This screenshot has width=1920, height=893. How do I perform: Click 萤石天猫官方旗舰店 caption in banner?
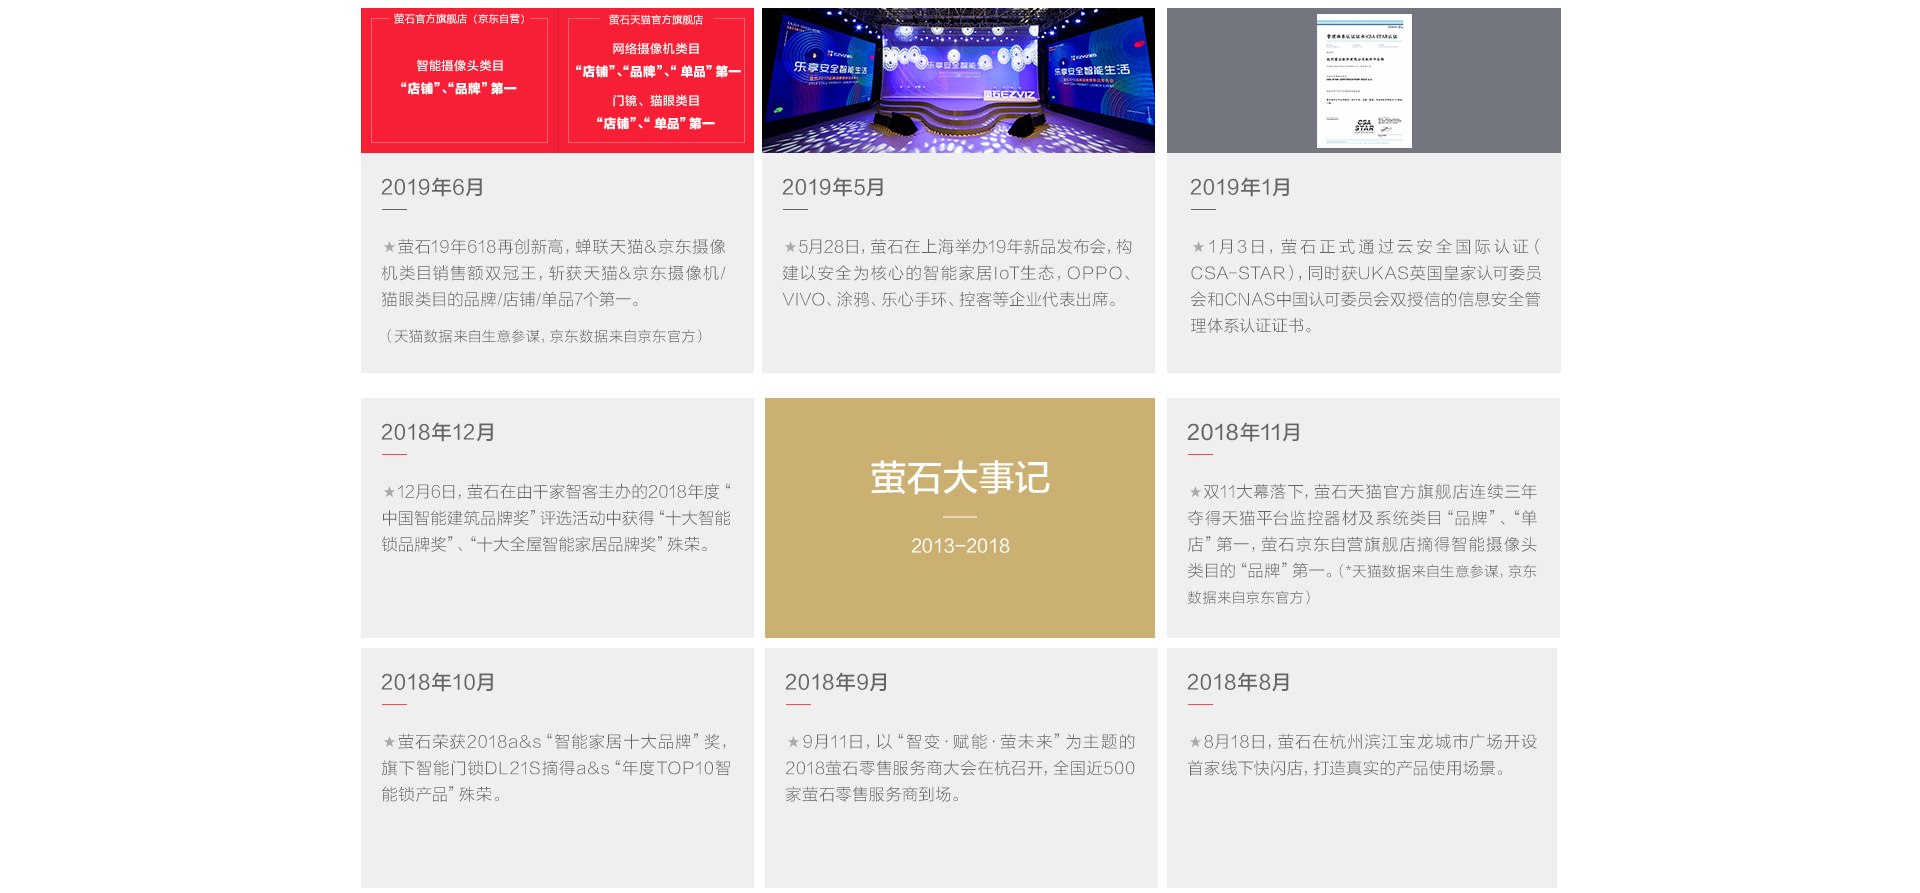pos(656,20)
